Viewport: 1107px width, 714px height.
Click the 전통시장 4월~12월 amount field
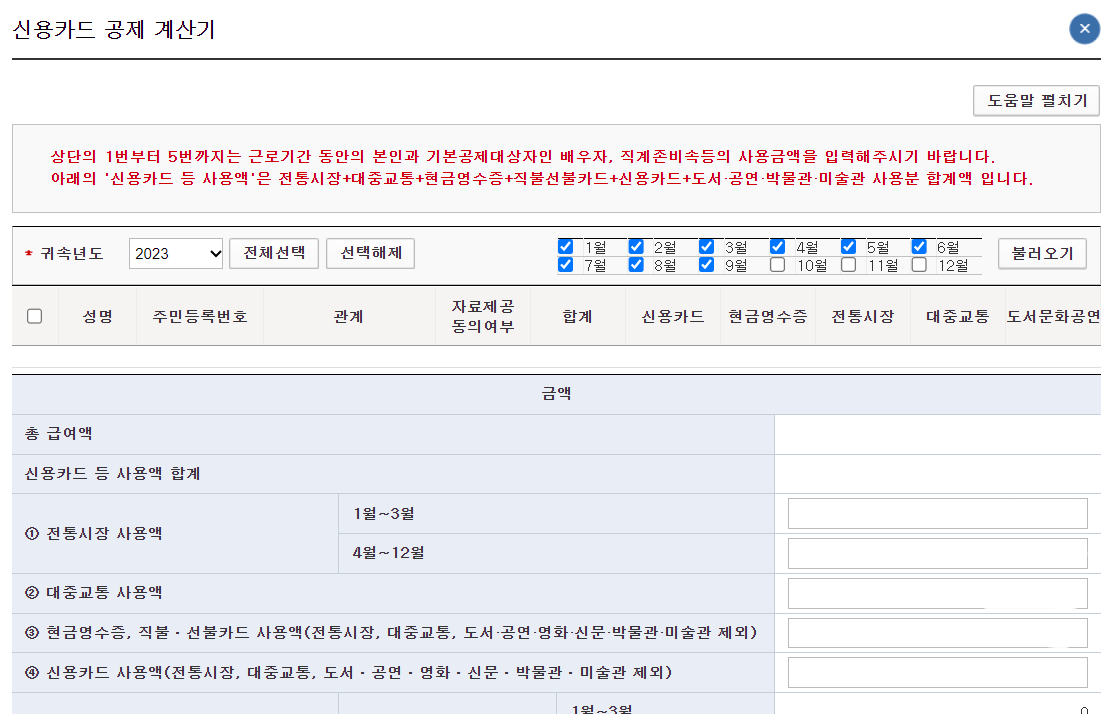(x=937, y=552)
